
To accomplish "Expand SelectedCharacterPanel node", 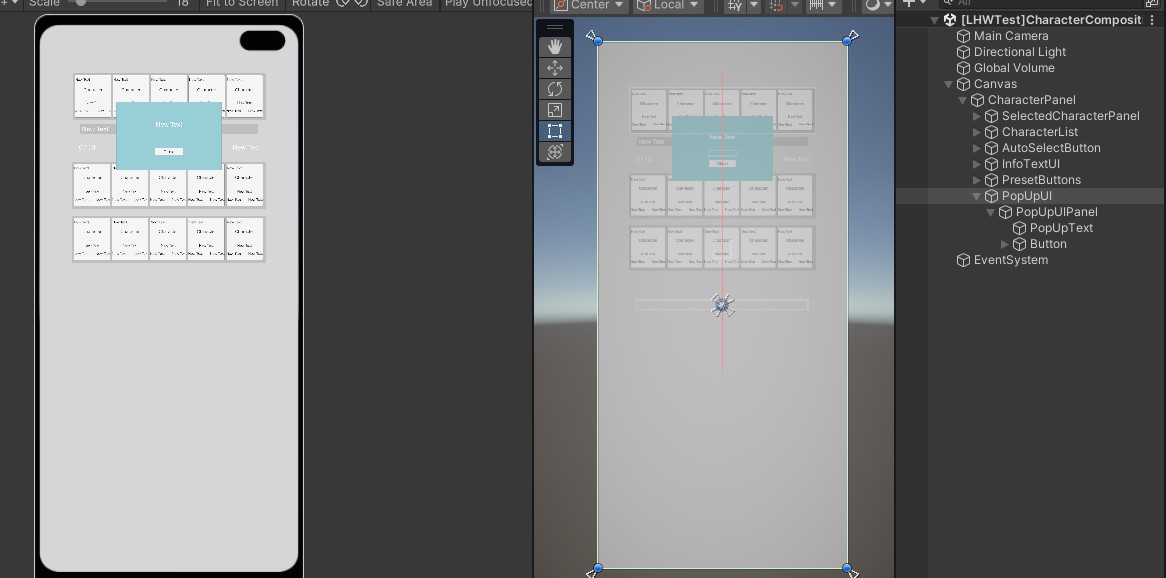I will click(977, 116).
